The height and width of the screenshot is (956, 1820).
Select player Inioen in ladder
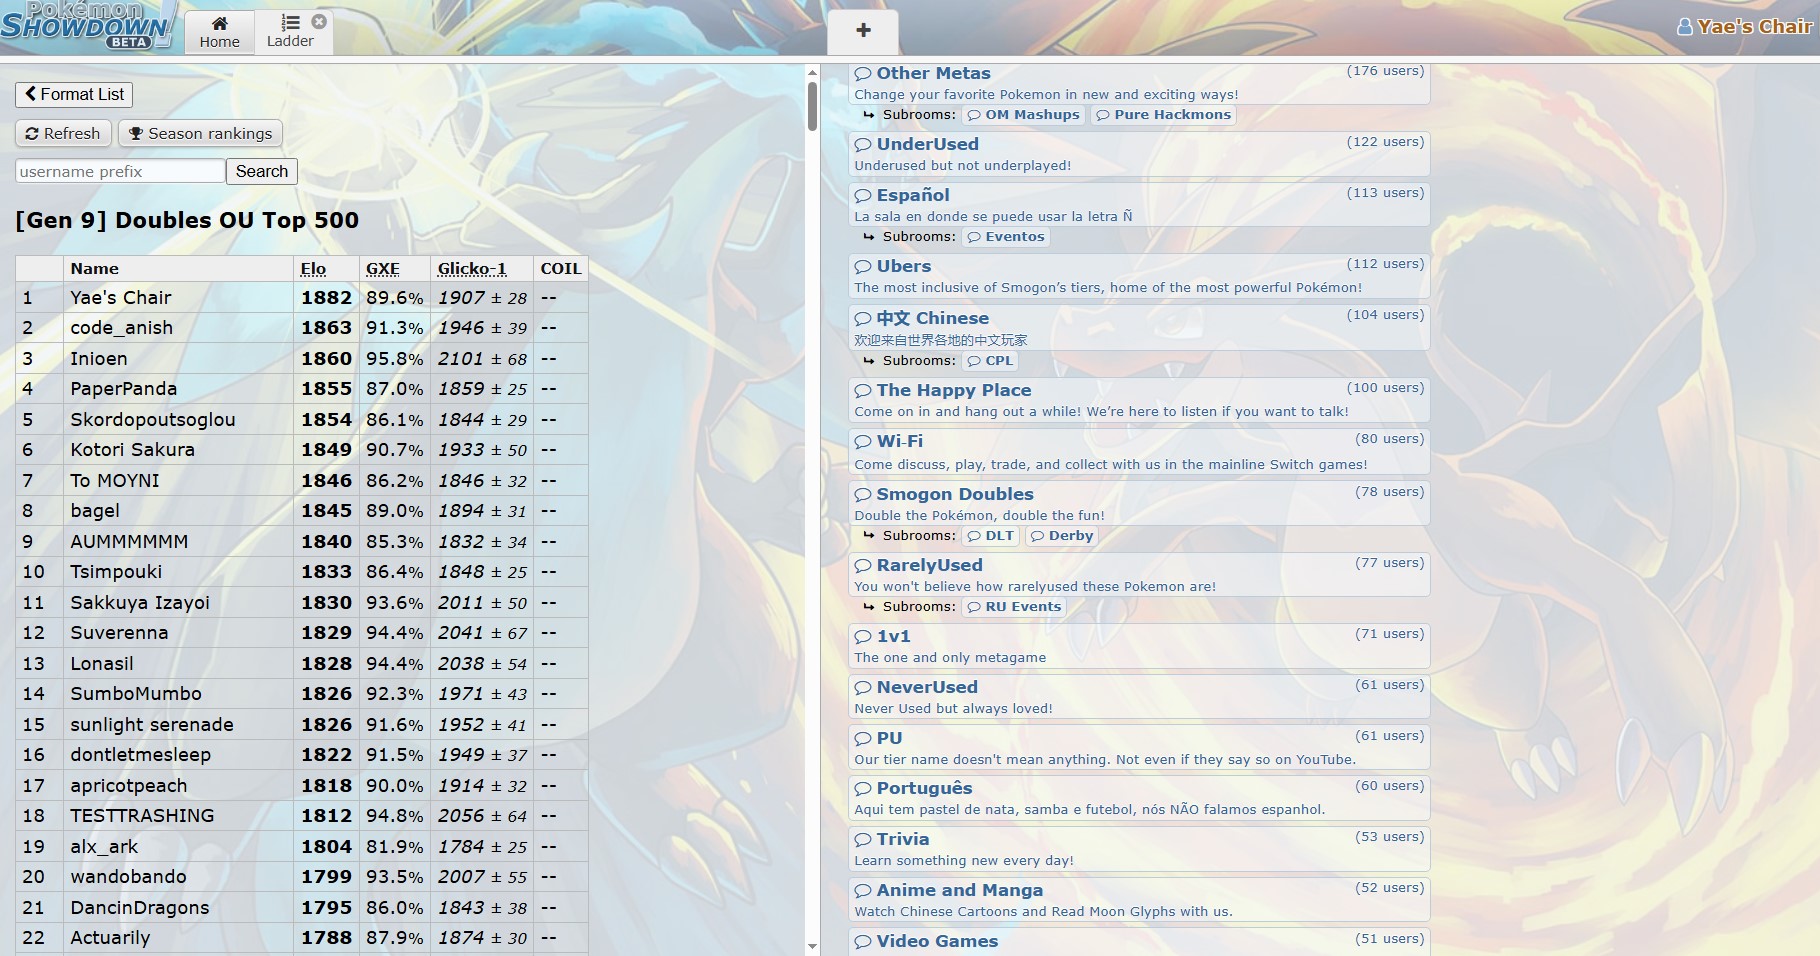(99, 358)
